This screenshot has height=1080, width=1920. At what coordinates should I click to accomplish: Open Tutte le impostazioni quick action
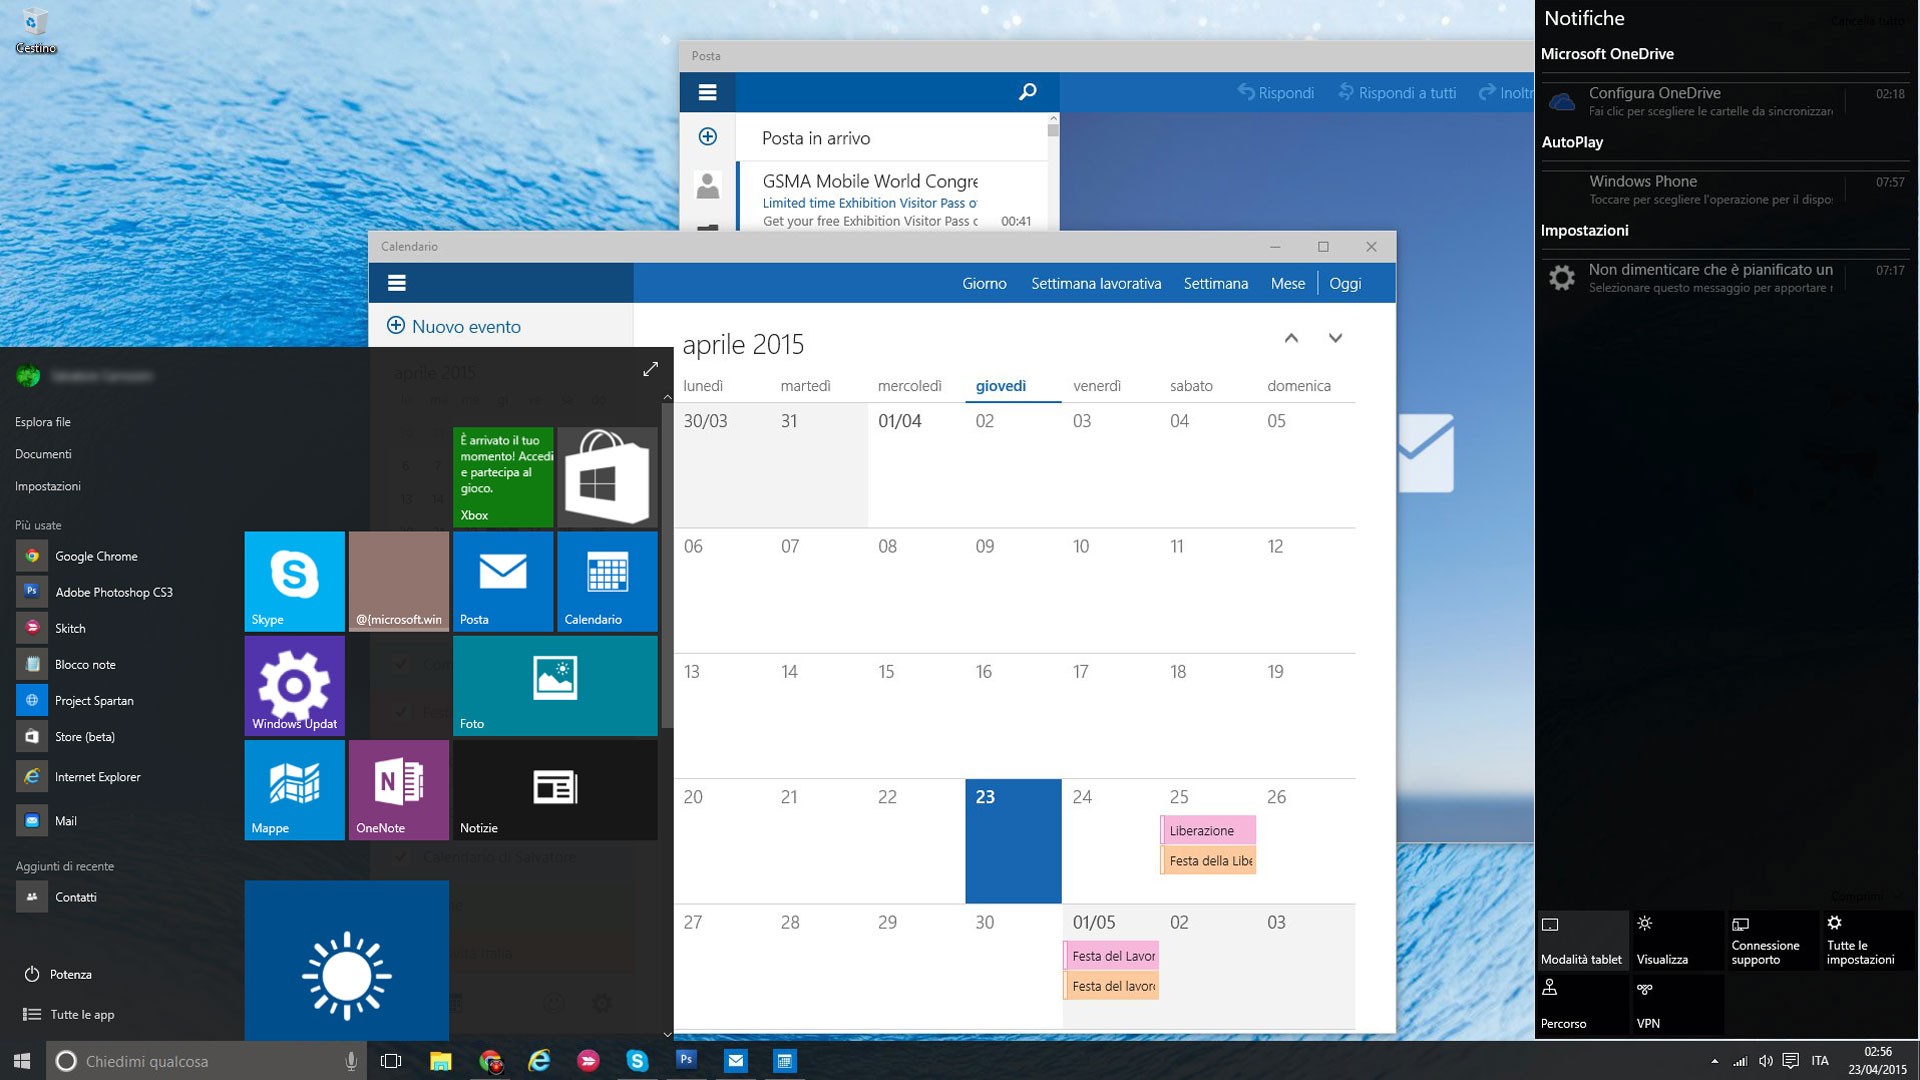tap(1868, 940)
